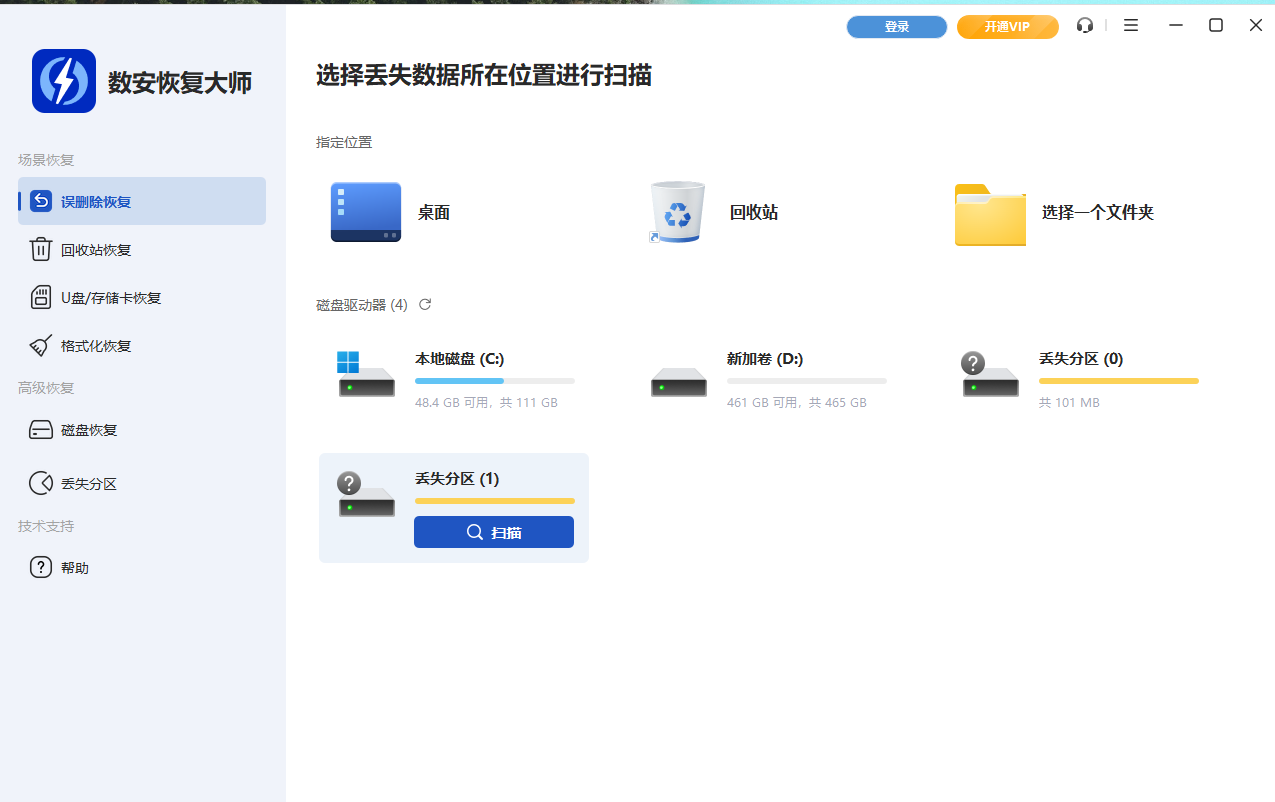Click the 选择一个文件夹 label

[x=1098, y=212]
